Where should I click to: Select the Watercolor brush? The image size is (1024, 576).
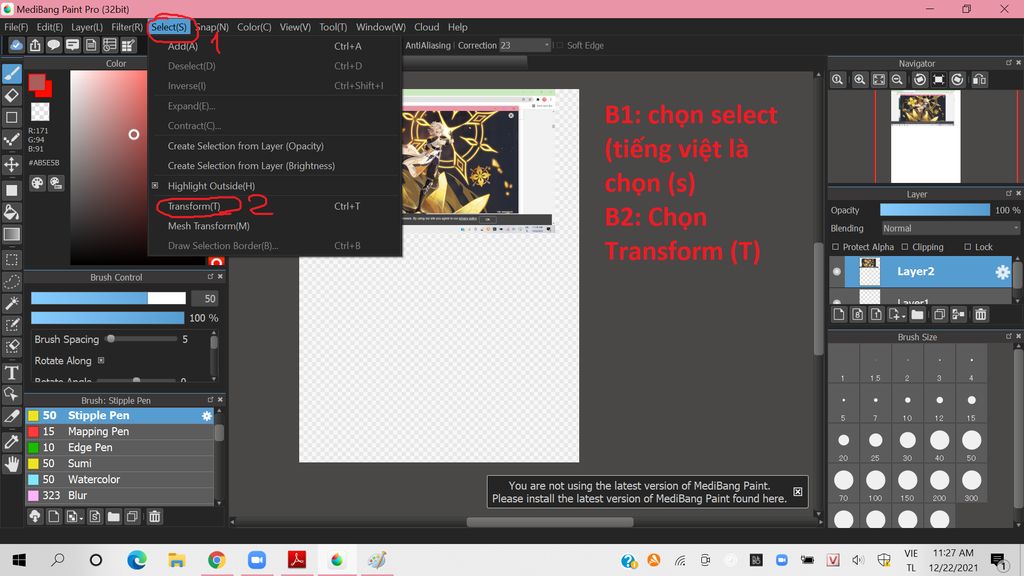click(x=120, y=479)
